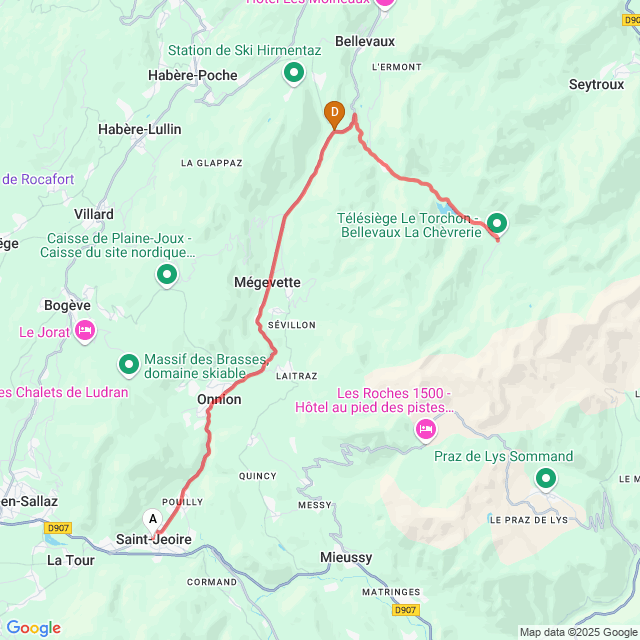Image resolution: width=640 pixels, height=640 pixels.
Task: Click the D907 badge near Matringes
Action: coord(405,610)
